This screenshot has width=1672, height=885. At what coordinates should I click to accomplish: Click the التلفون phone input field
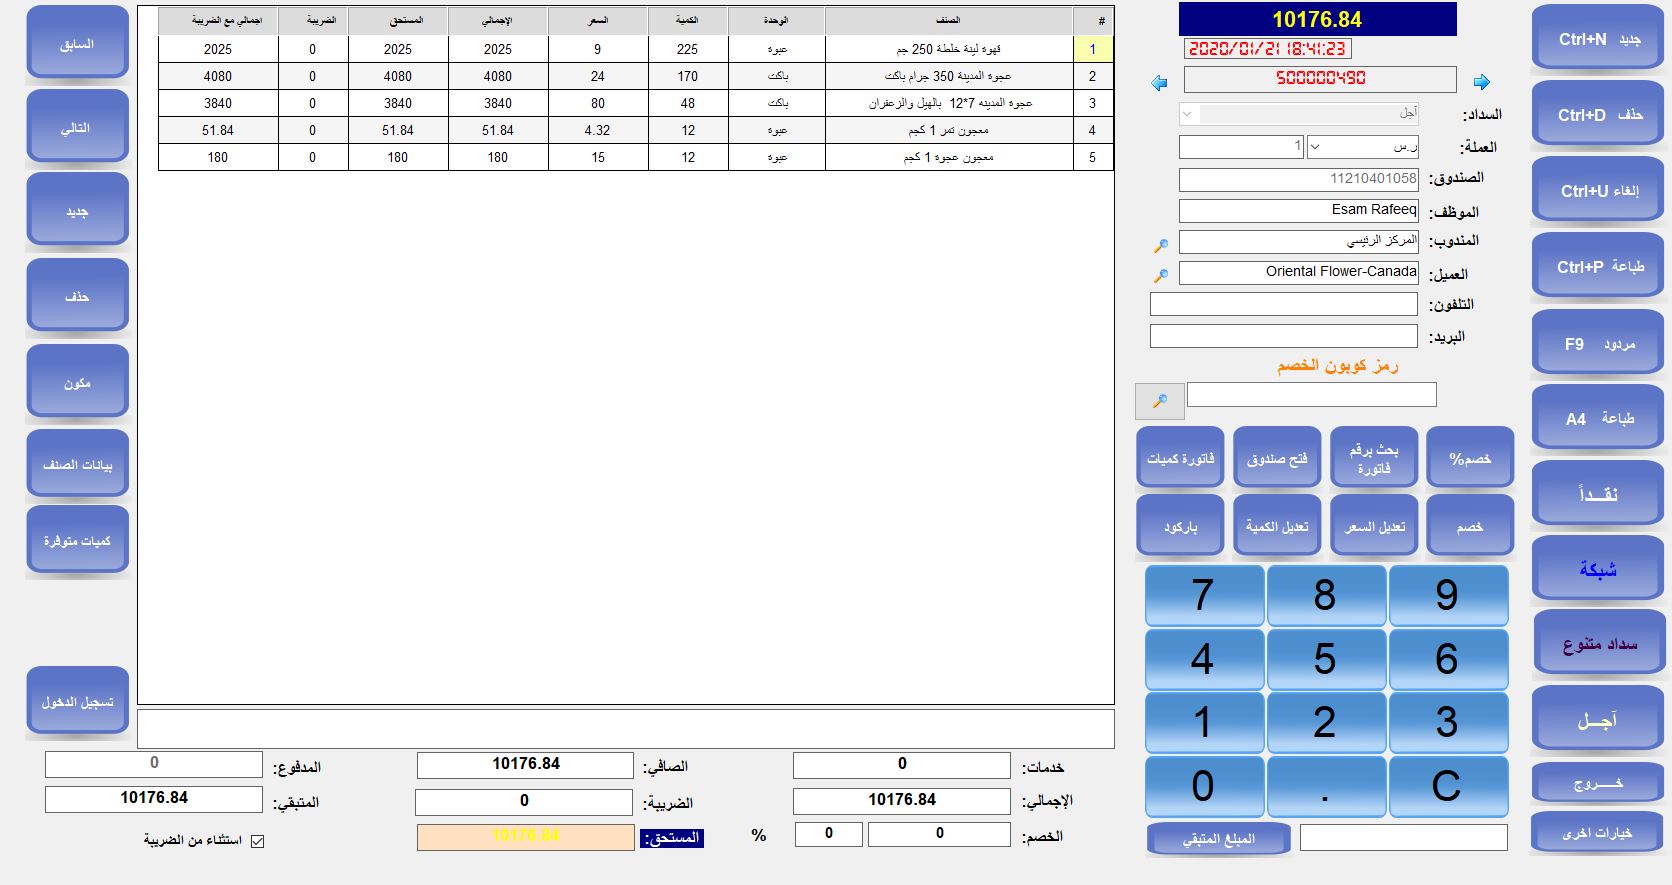[x=1283, y=304]
